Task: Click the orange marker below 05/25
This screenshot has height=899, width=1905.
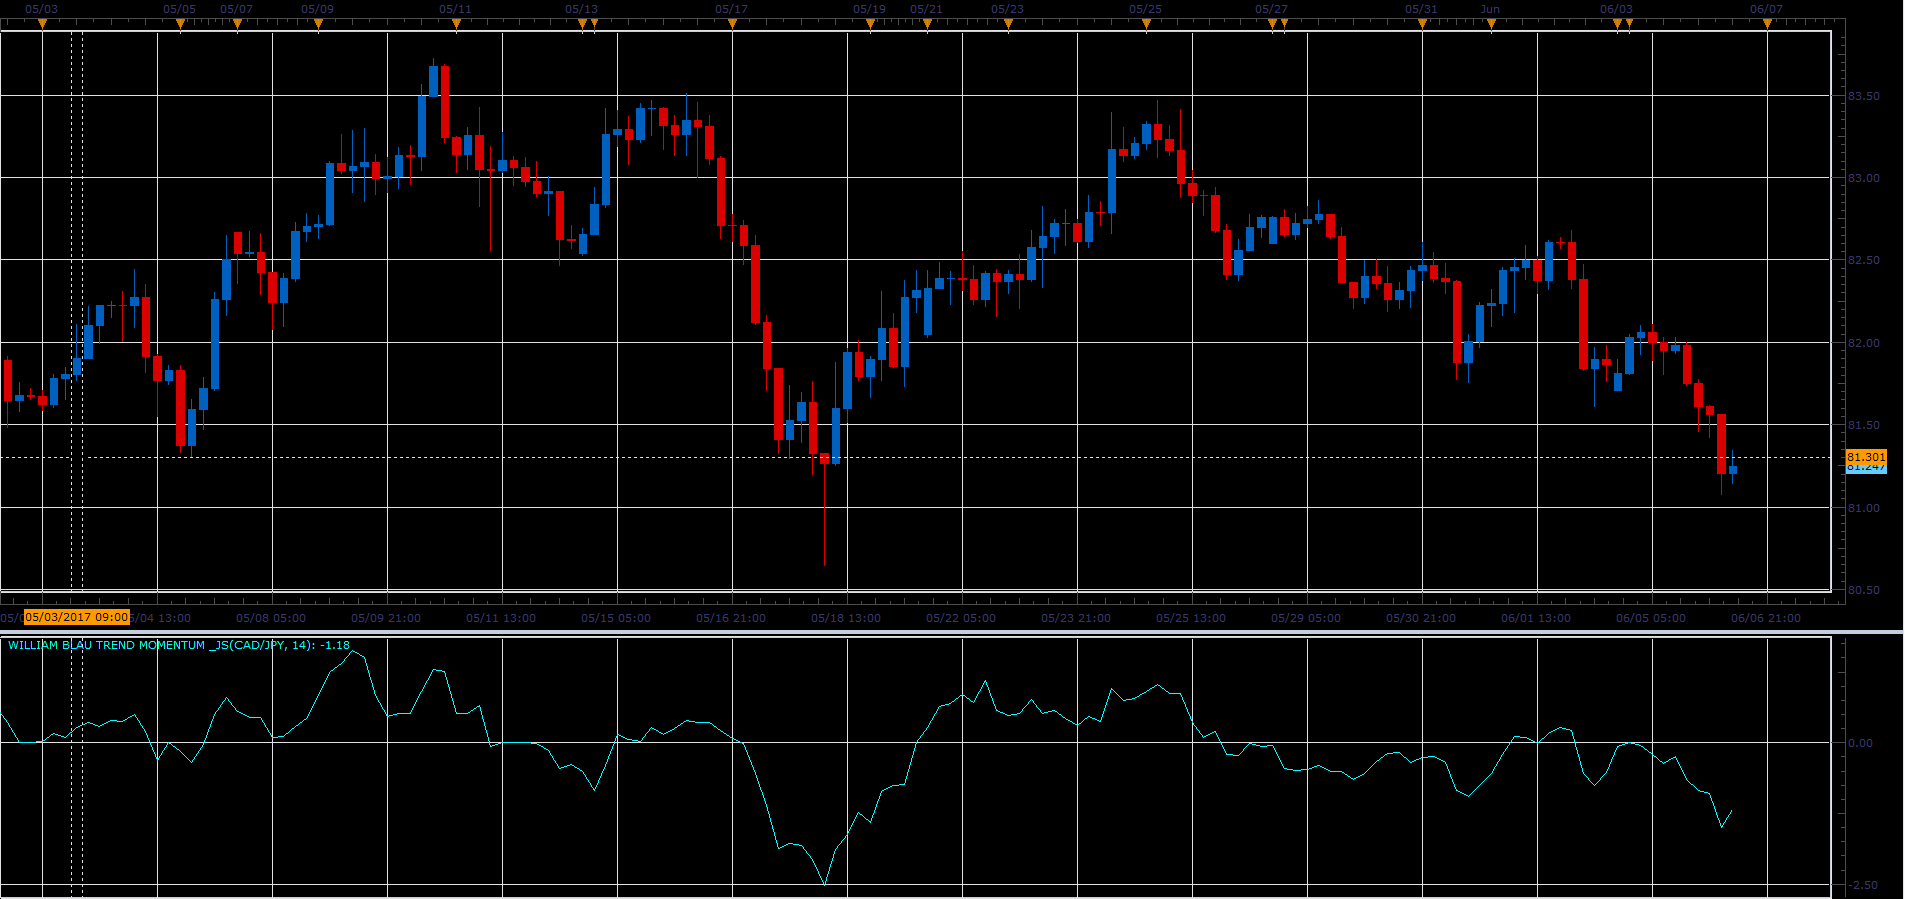Action: click(x=1146, y=24)
